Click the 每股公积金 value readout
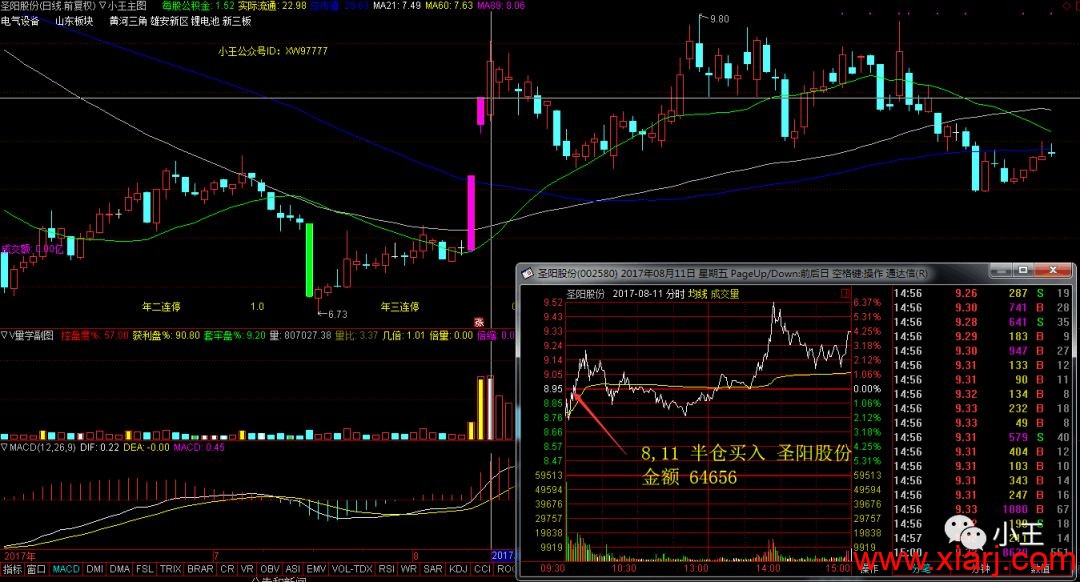This screenshot has width=1080, height=582. (x=198, y=6)
